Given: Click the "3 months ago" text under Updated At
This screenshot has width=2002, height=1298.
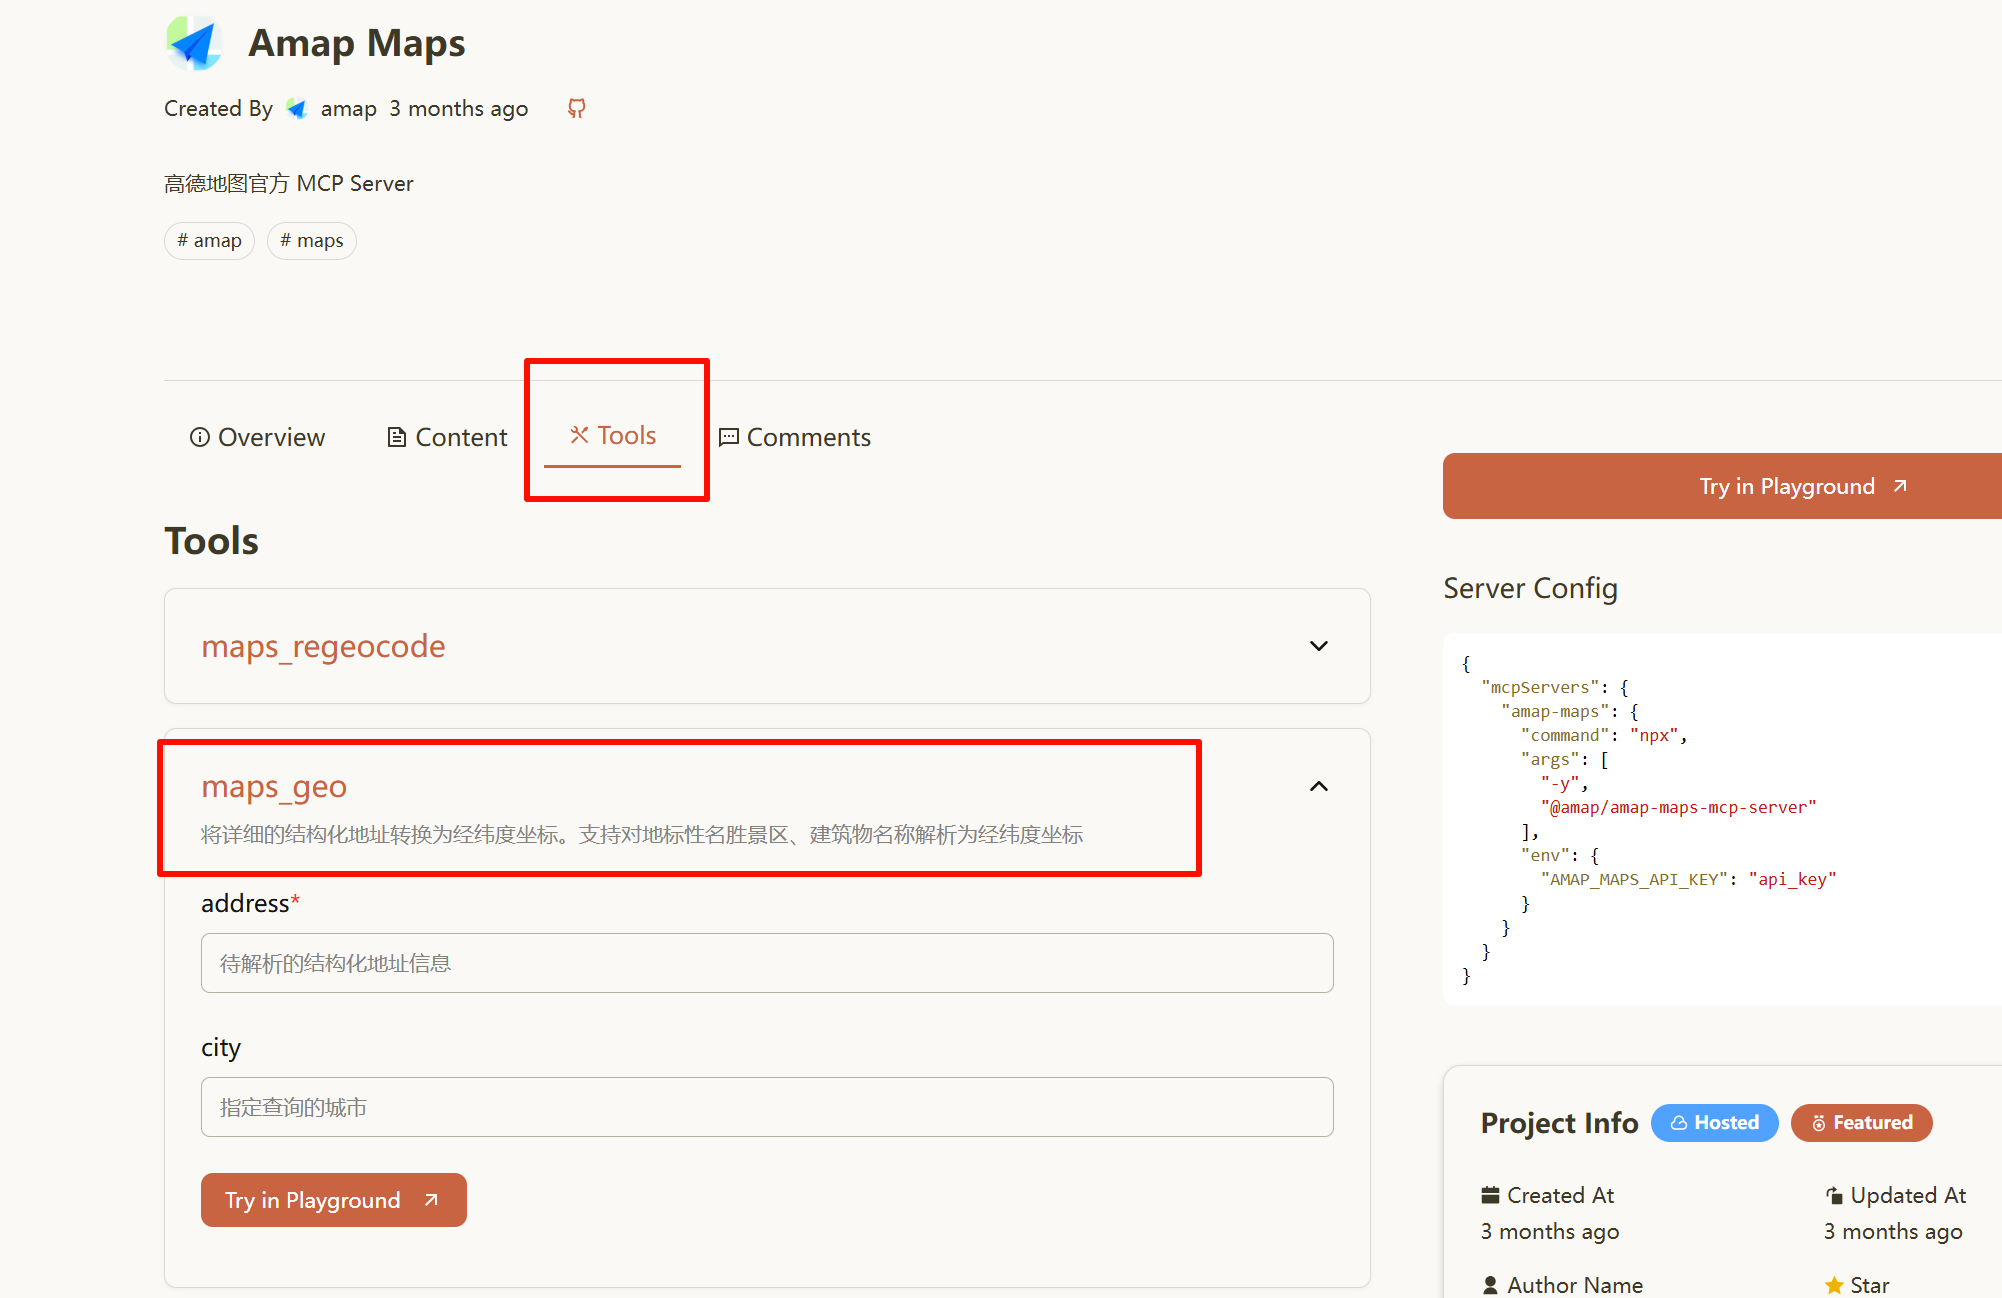Looking at the screenshot, I should [1893, 1232].
